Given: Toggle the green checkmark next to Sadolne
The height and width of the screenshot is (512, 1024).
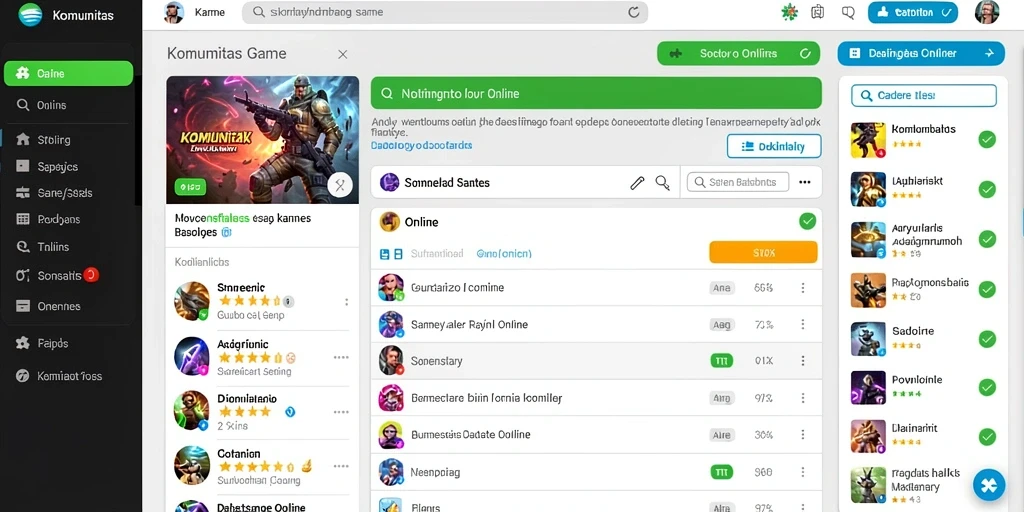Looking at the screenshot, I should tap(987, 339).
